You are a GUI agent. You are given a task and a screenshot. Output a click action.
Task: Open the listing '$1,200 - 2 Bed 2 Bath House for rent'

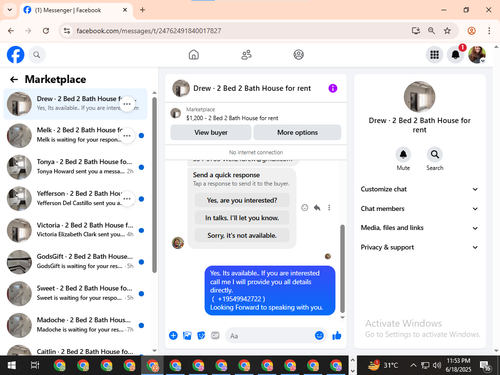(232, 118)
